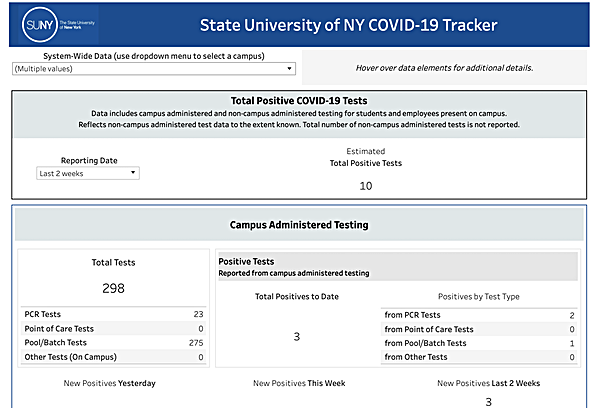
Task: Select the from PCR Tests positives row
Action: point(479,314)
